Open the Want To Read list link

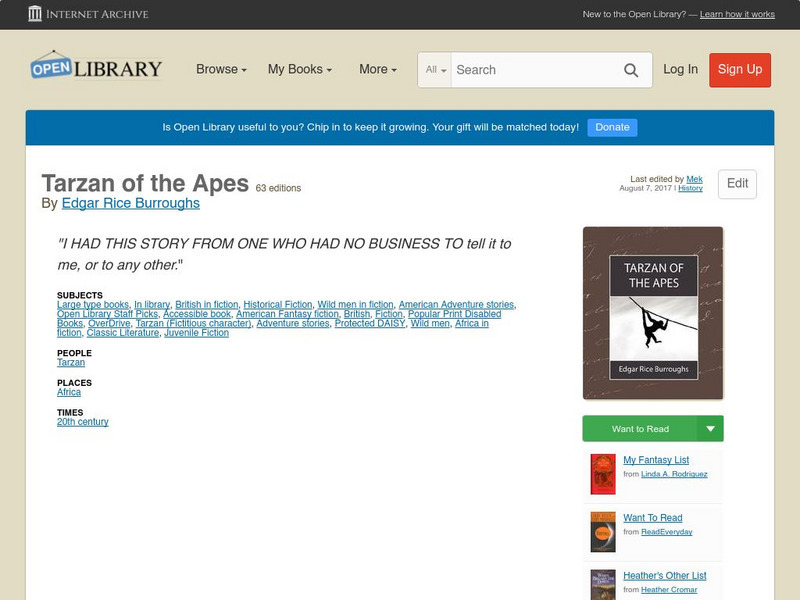coord(653,518)
